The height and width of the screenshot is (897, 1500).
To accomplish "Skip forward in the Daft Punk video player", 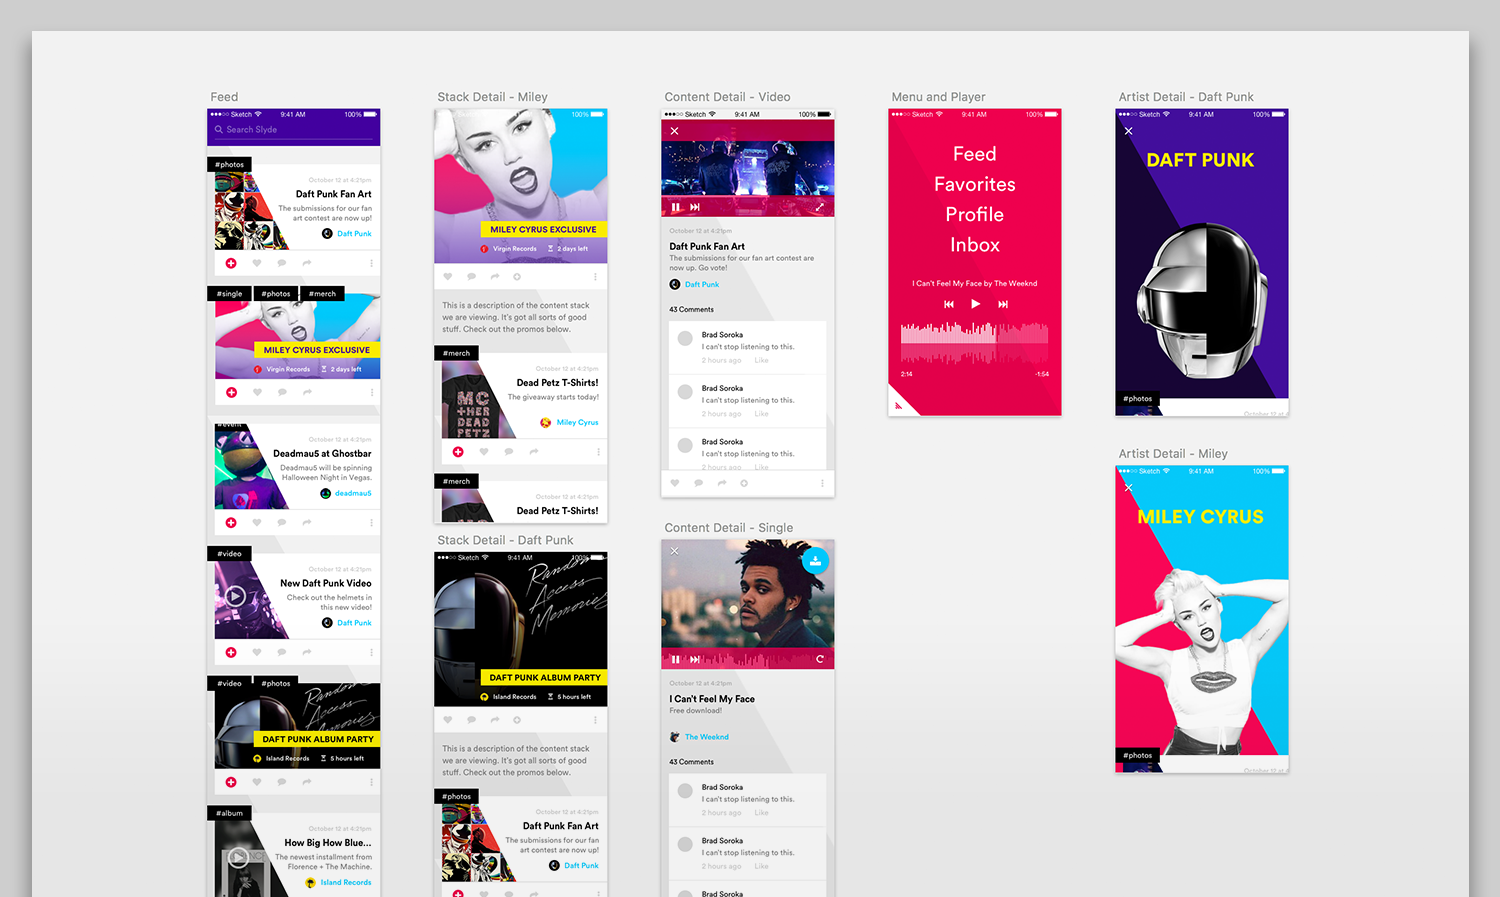I will (x=694, y=207).
